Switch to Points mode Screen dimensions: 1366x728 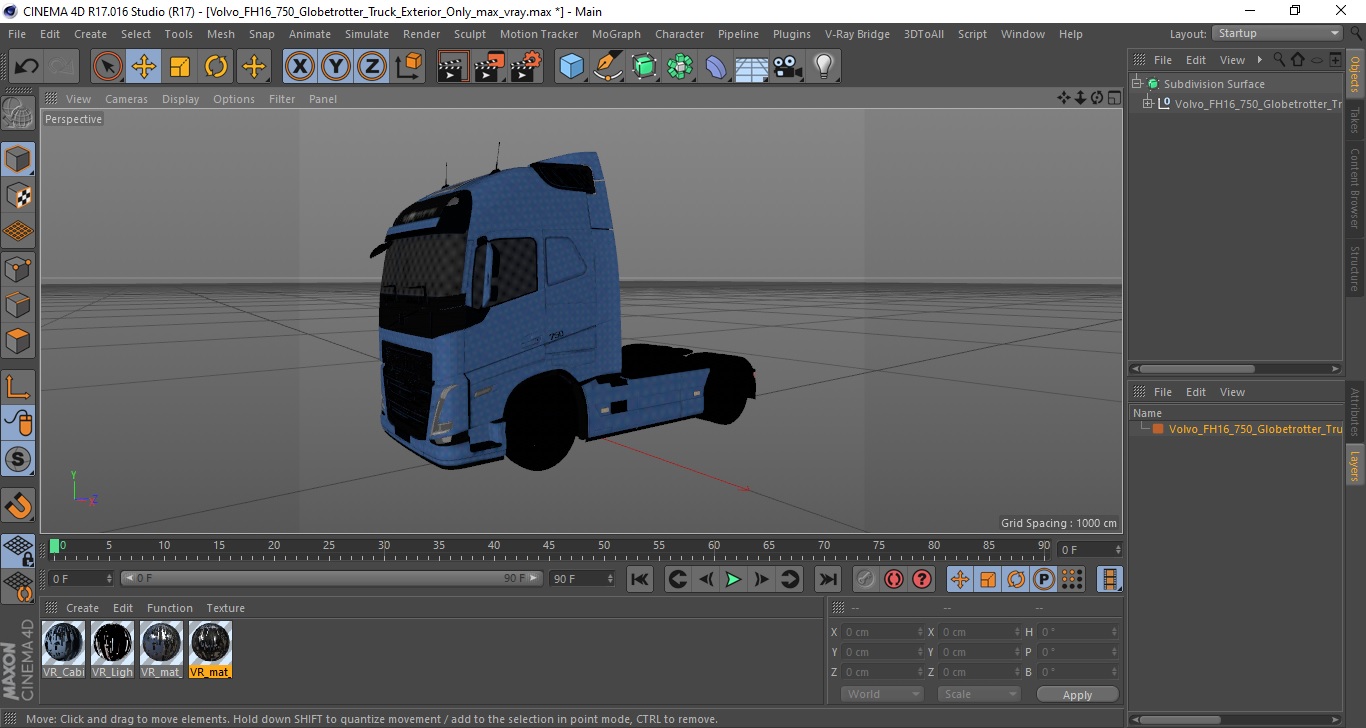(x=18, y=268)
